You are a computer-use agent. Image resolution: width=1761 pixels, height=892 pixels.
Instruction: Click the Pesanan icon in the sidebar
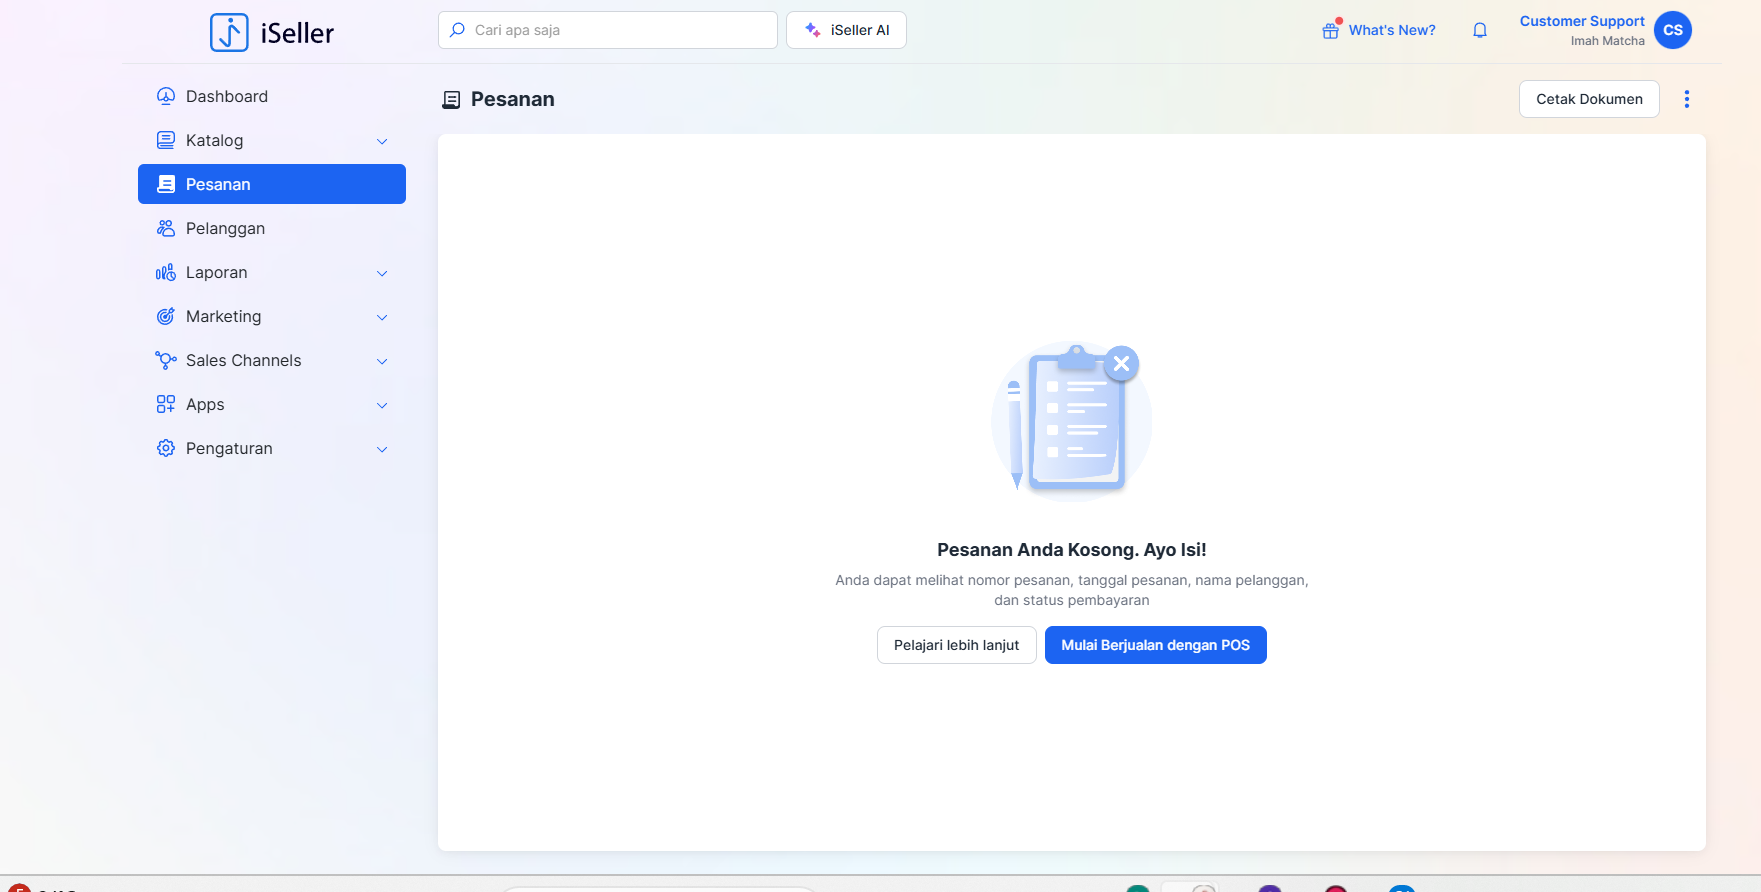(x=166, y=184)
